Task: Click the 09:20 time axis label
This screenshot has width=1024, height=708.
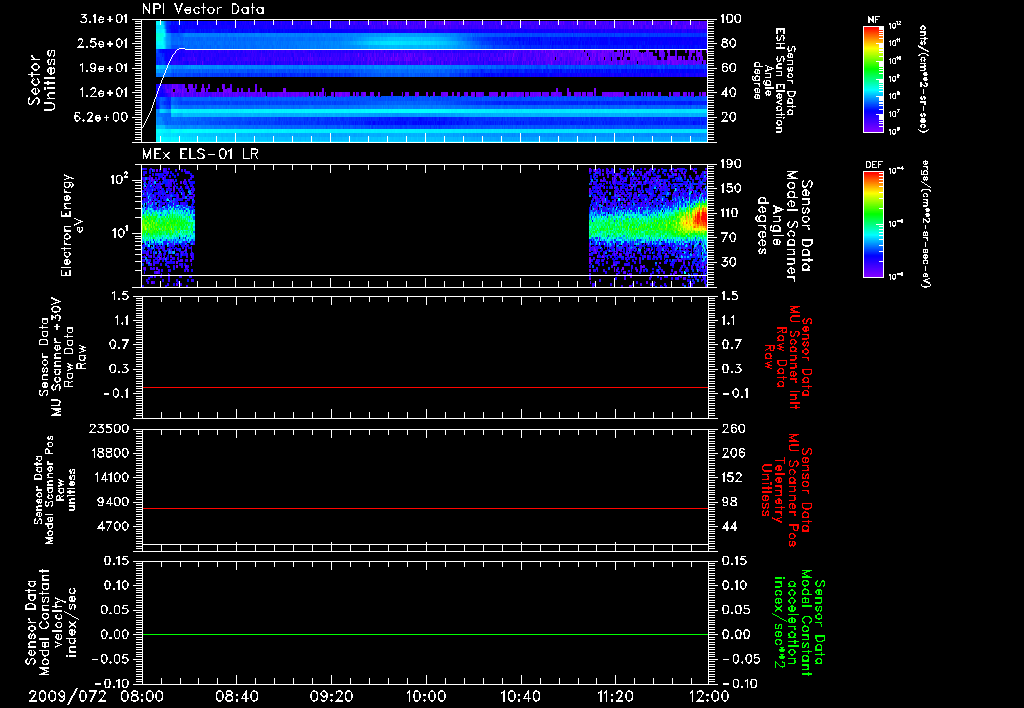Action: pyautogui.click(x=331, y=694)
